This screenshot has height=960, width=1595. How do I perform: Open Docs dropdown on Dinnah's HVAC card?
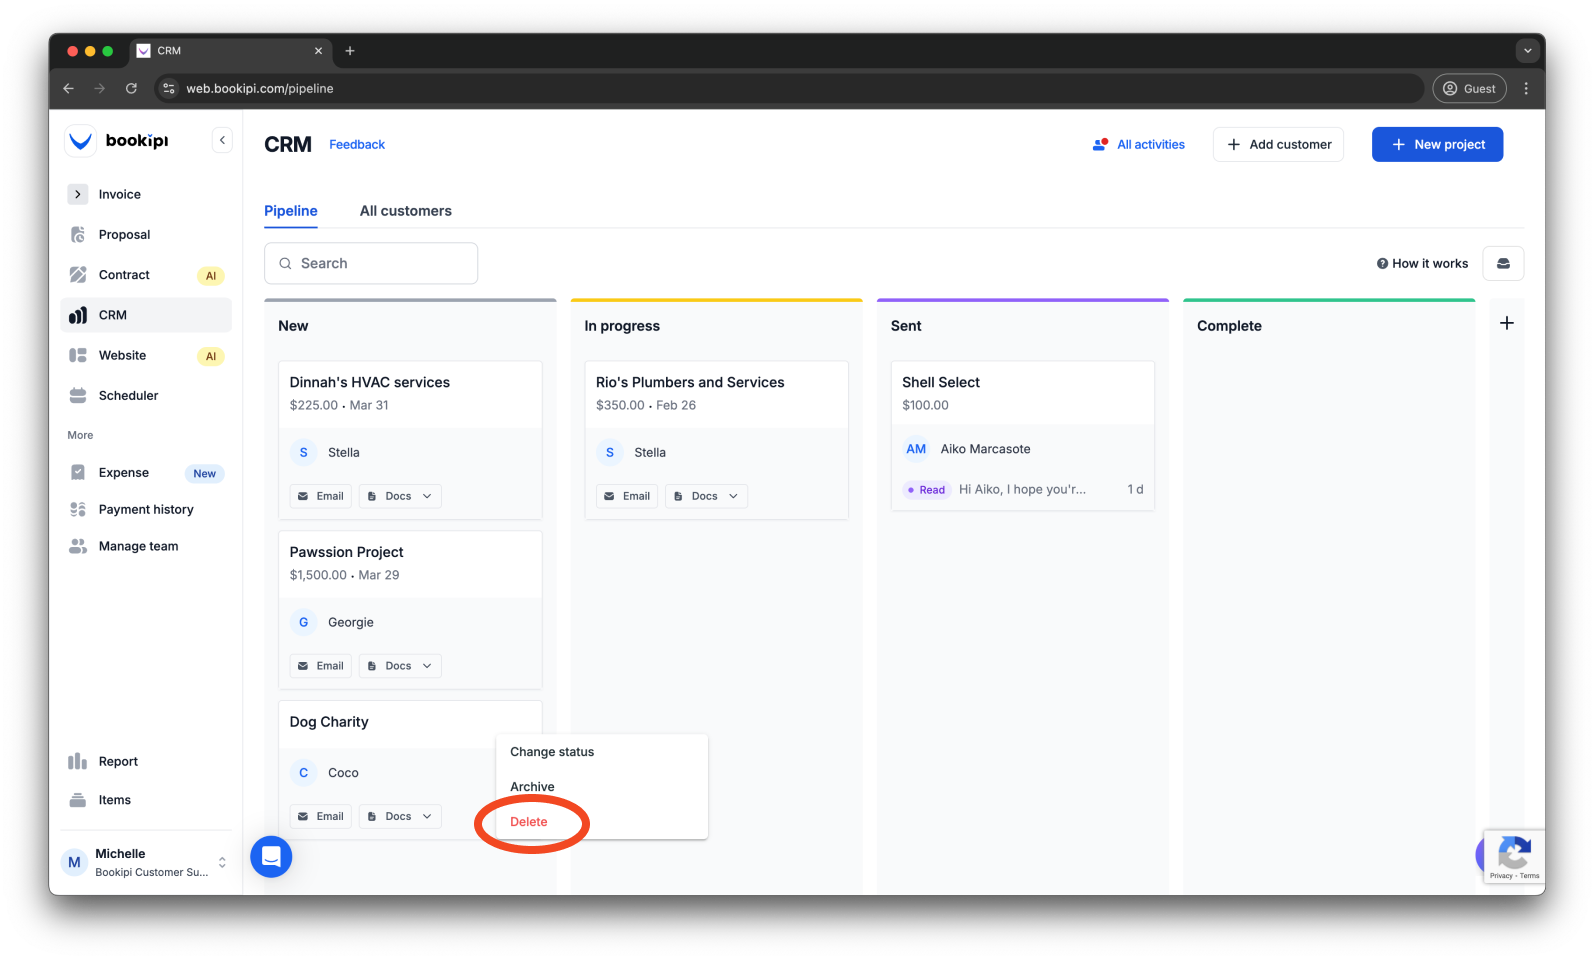coord(400,496)
